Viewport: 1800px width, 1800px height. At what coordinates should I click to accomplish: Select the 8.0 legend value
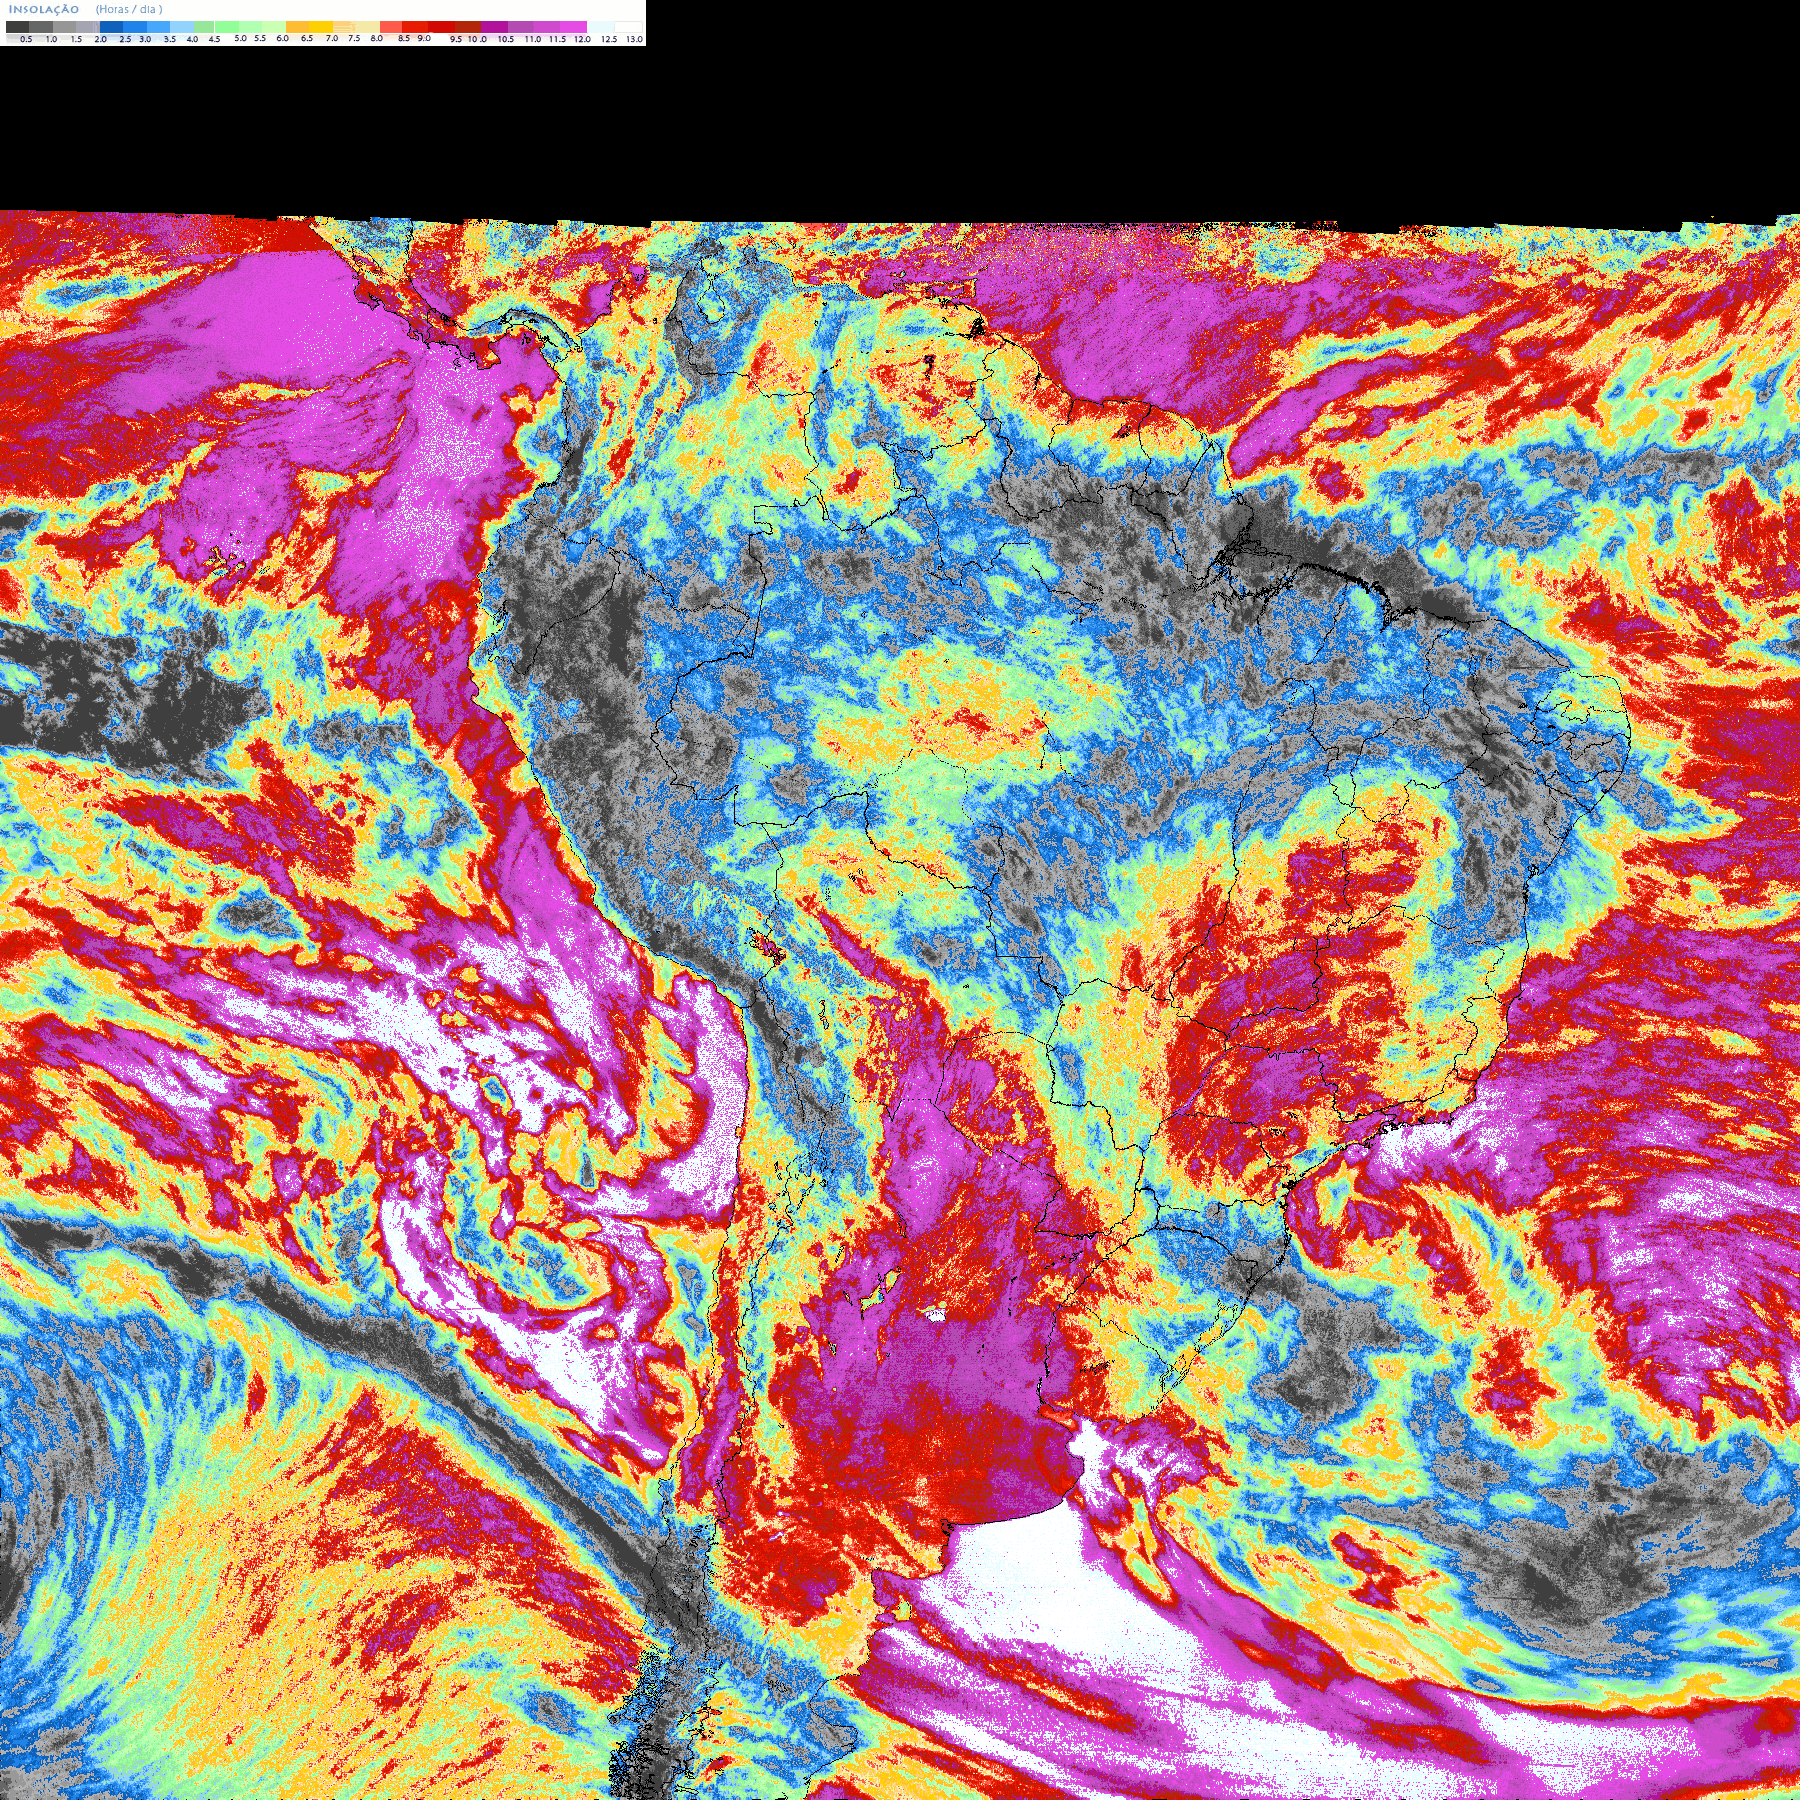coord(376,38)
